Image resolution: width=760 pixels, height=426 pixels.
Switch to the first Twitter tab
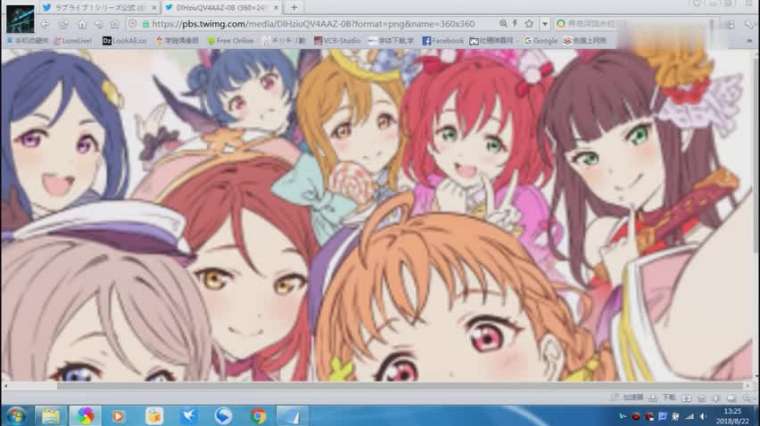coord(99,8)
